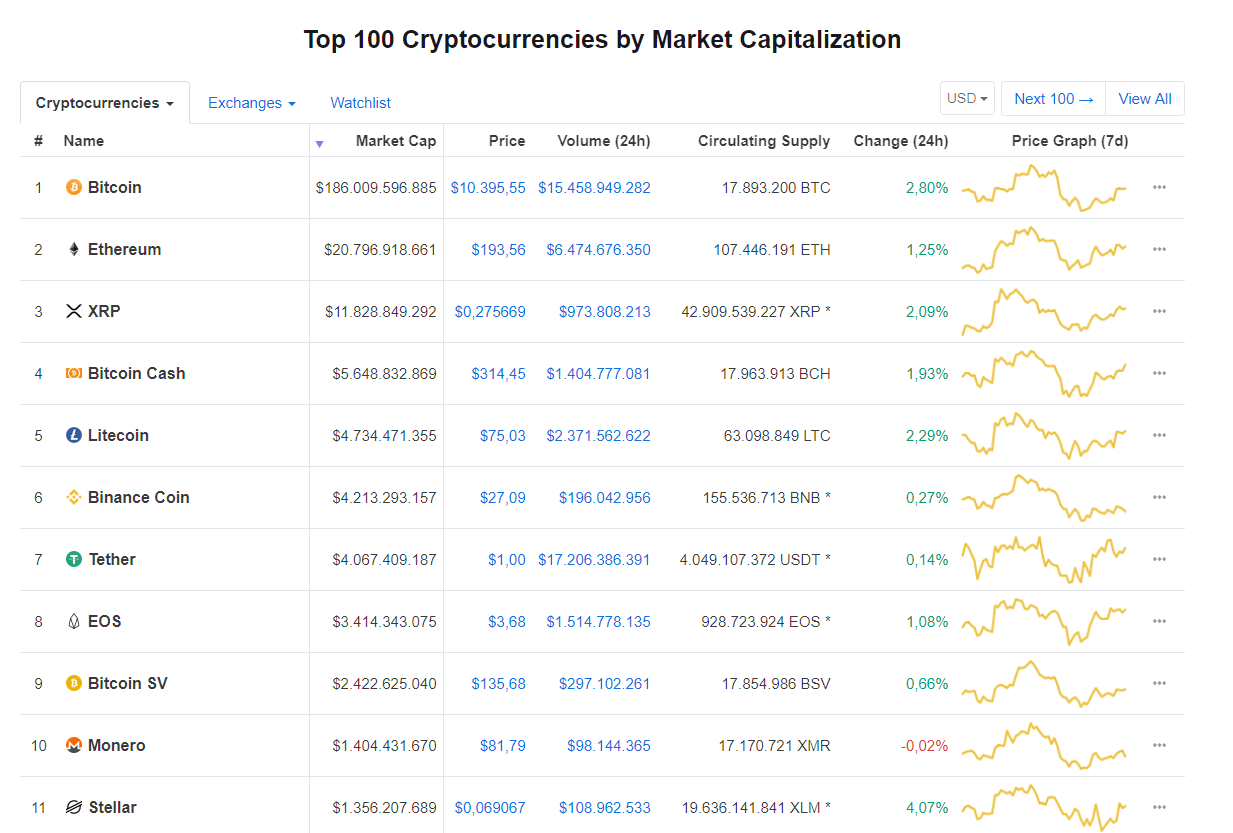Sort by Price column header
The image size is (1233, 833).
point(507,141)
